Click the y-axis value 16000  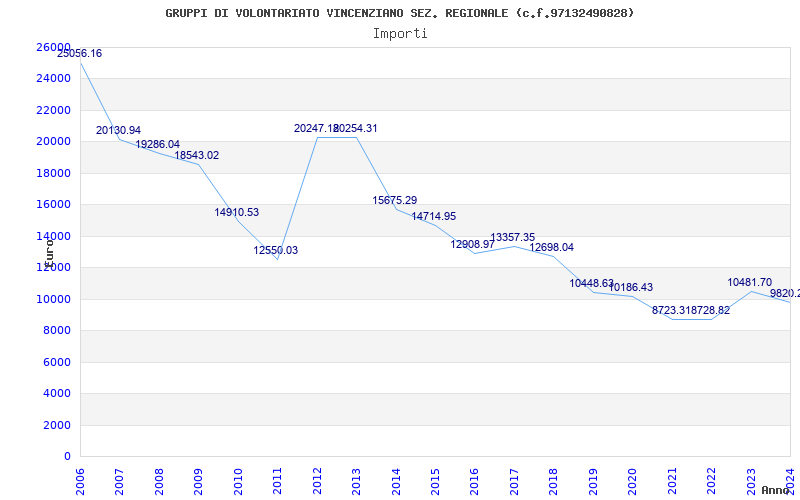(53, 205)
